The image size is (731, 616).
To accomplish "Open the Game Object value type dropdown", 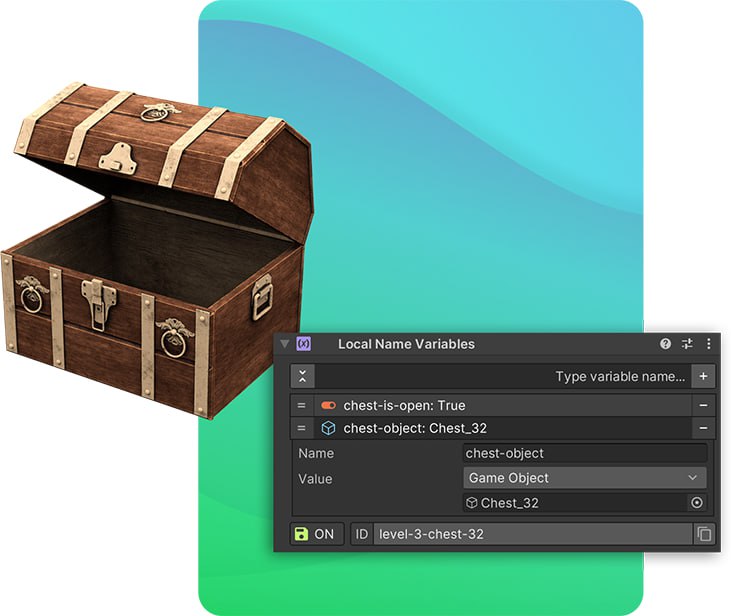I will (x=584, y=478).
